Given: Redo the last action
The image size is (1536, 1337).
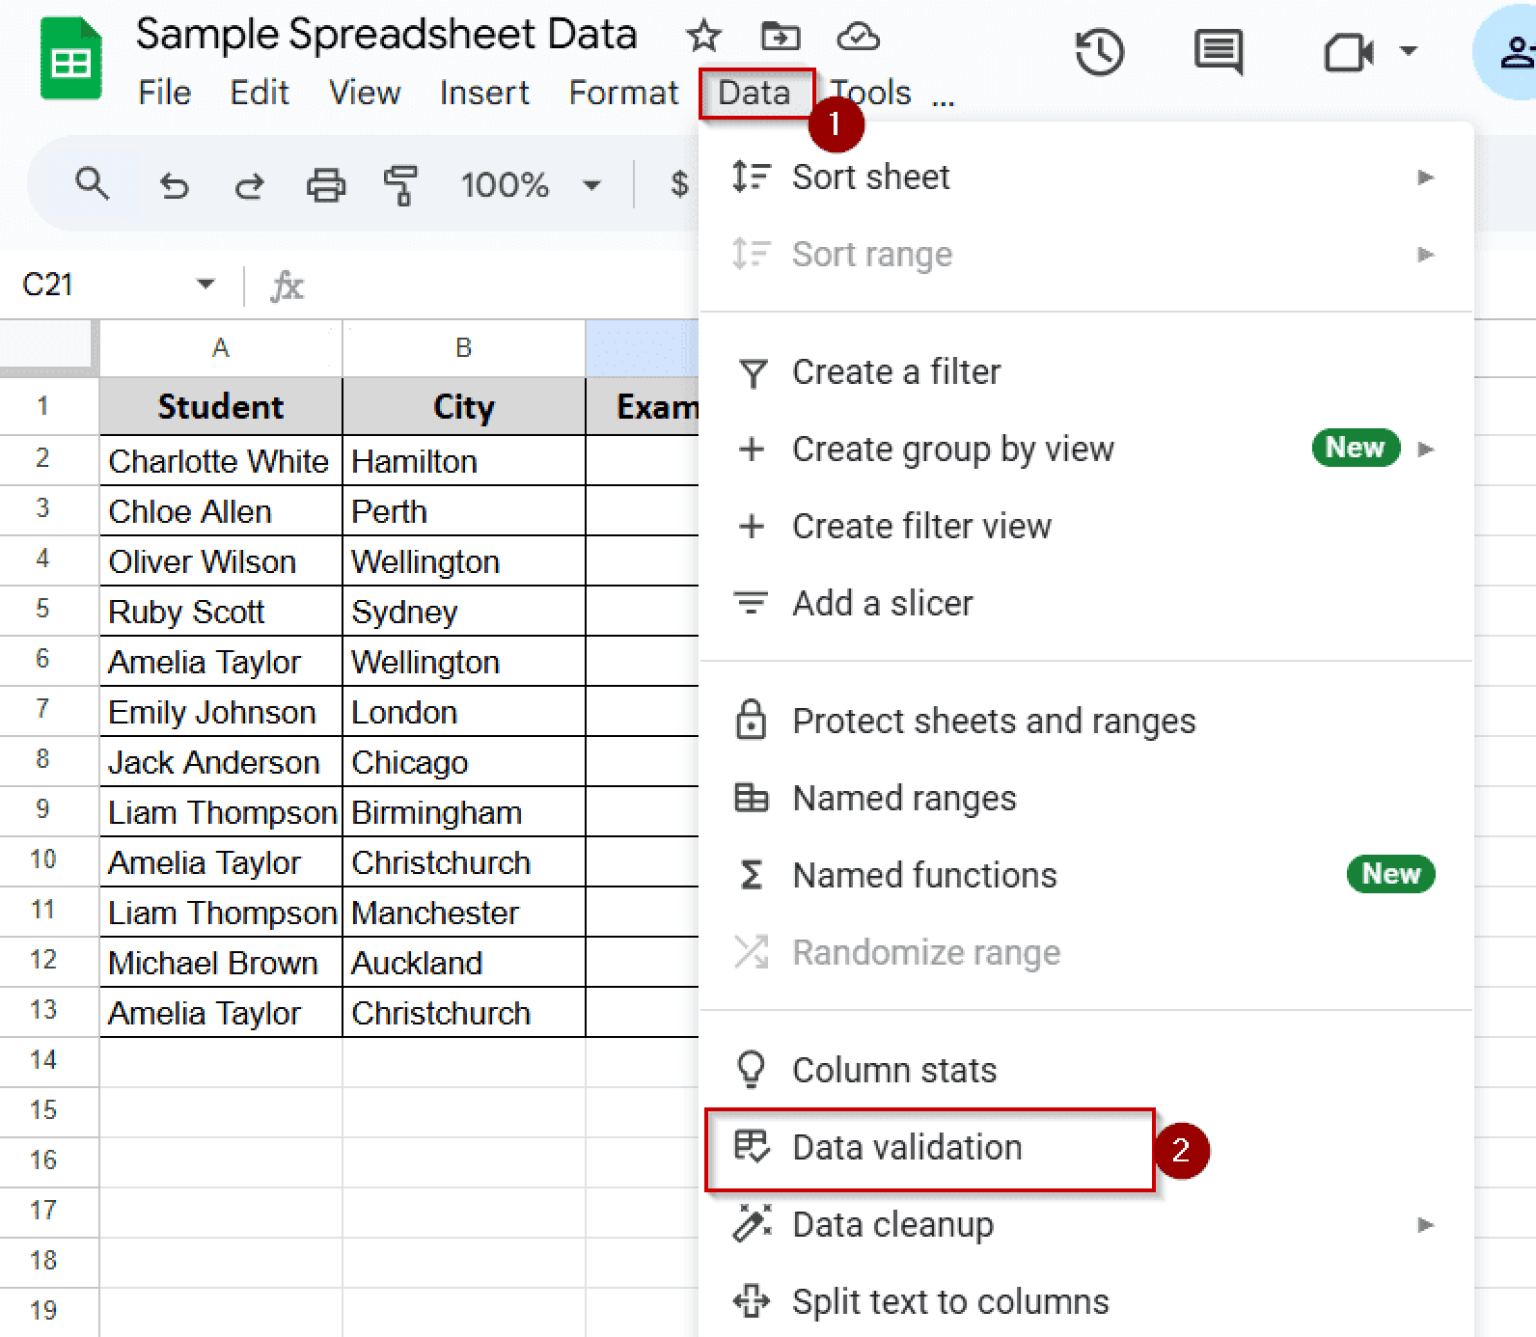Looking at the screenshot, I should (x=249, y=184).
